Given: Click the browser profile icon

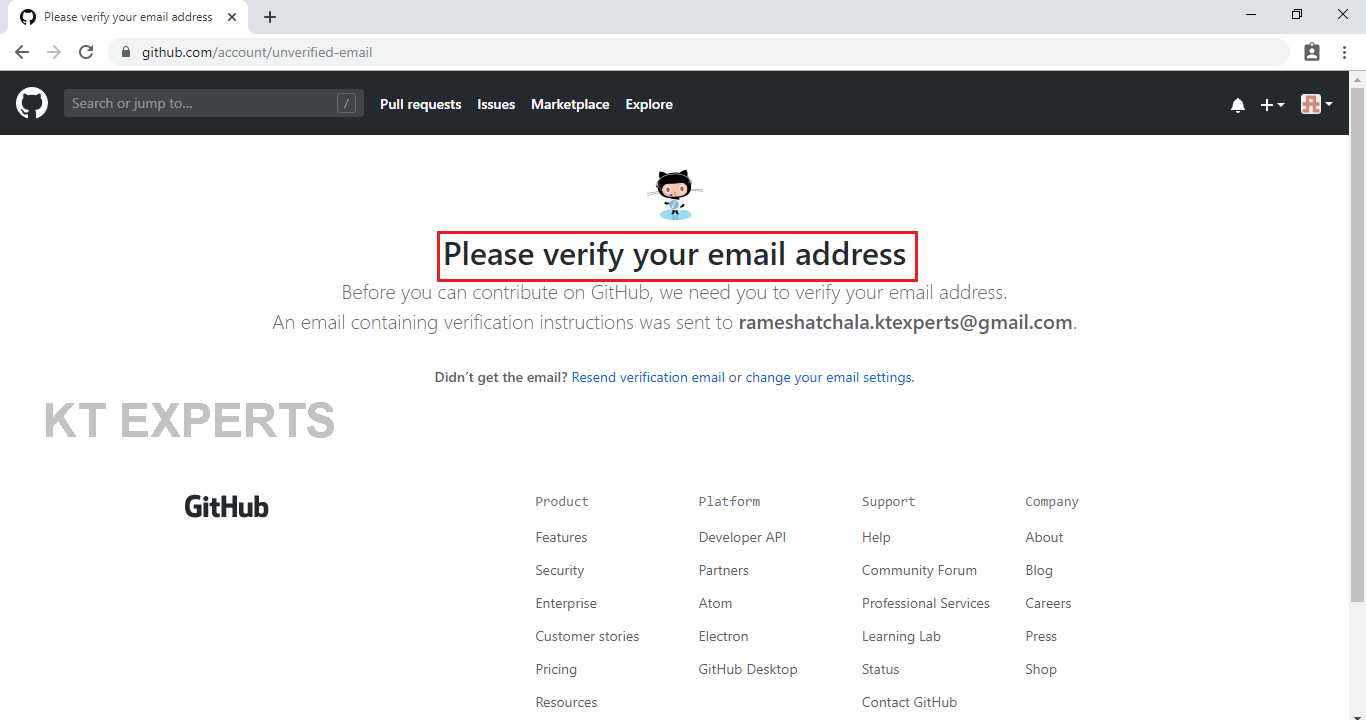Looking at the screenshot, I should coord(1312,52).
